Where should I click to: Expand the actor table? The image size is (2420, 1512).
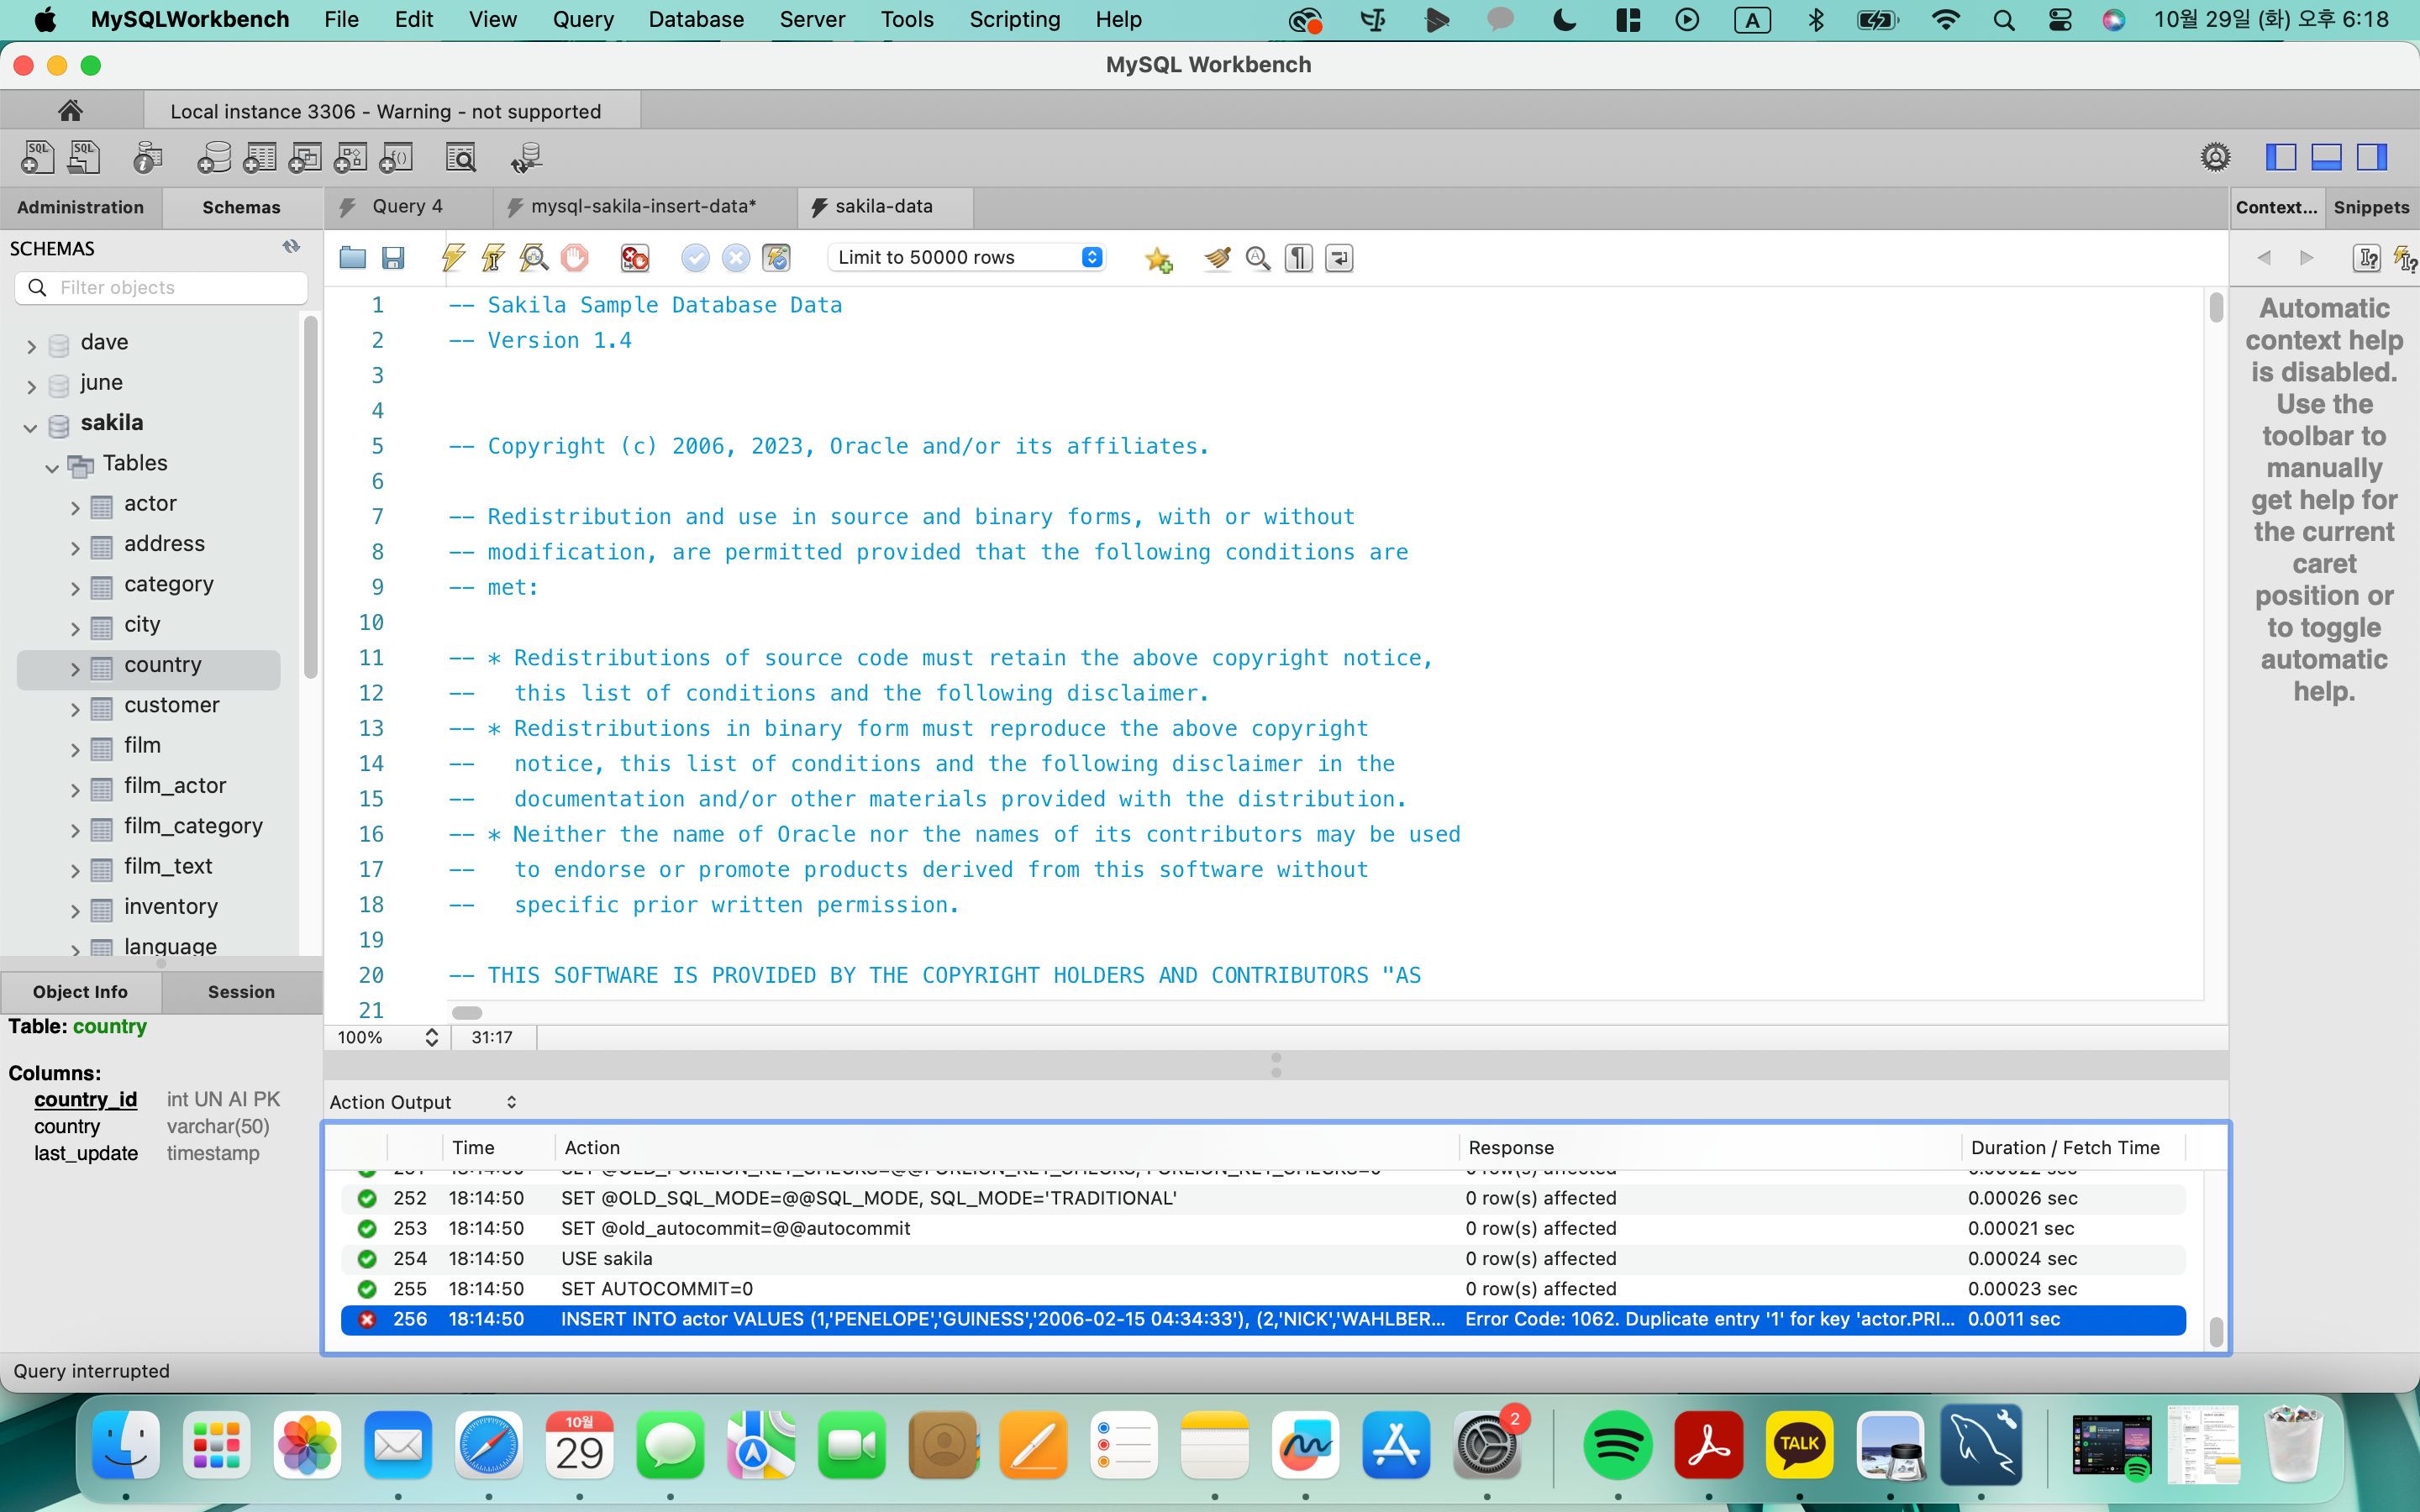click(x=75, y=508)
